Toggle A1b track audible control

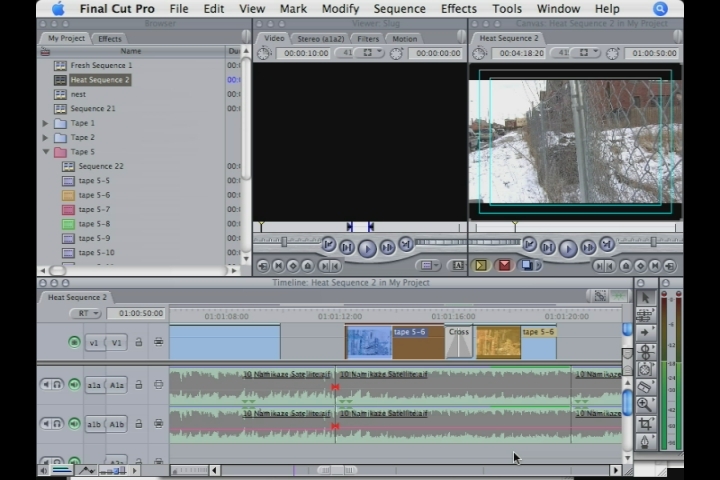click(74, 424)
